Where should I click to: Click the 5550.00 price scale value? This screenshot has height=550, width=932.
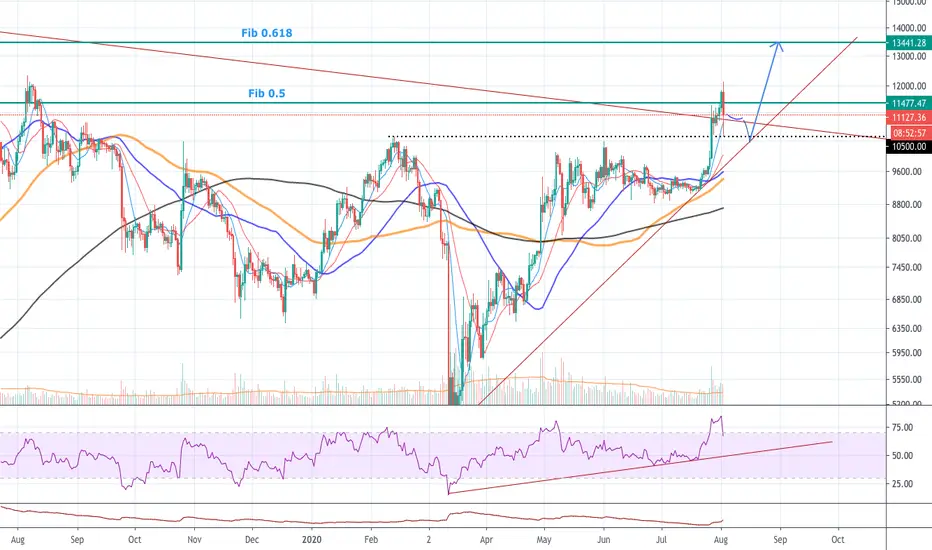(x=907, y=379)
